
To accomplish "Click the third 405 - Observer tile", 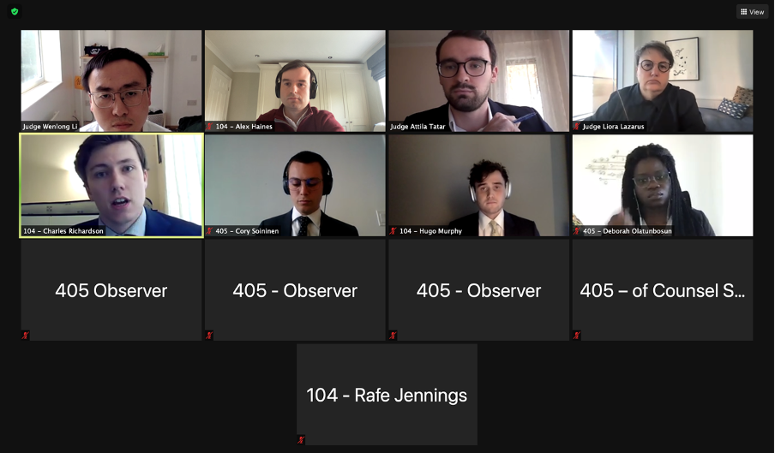I will coord(479,290).
